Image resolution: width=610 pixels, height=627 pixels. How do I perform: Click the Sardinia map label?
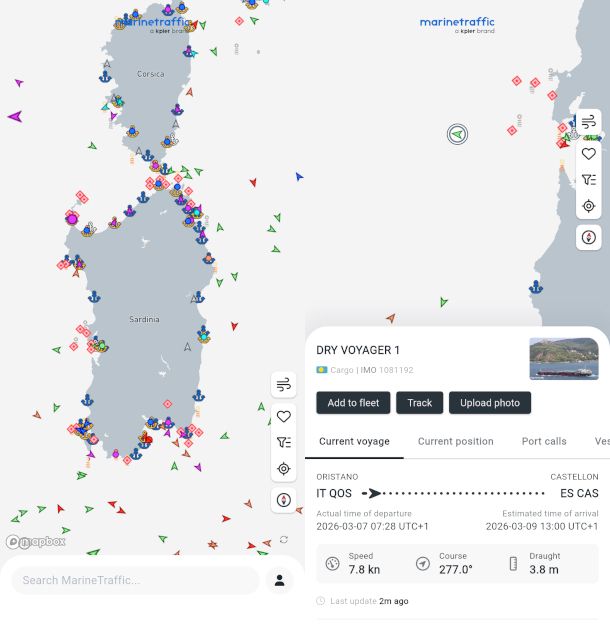pos(144,319)
